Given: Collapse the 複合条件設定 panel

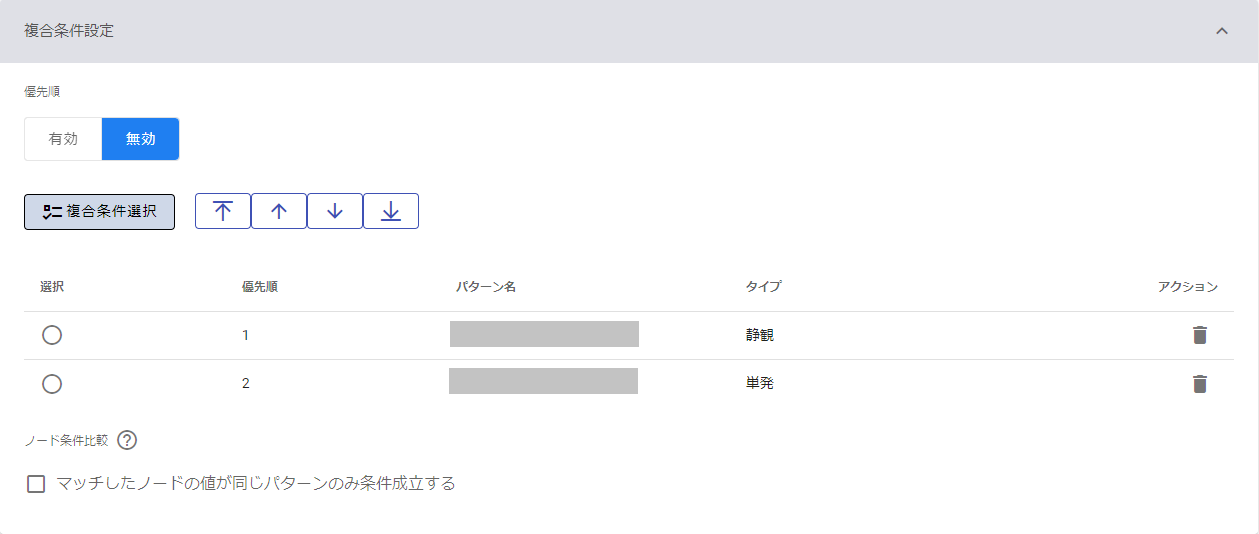Looking at the screenshot, I should [1221, 31].
